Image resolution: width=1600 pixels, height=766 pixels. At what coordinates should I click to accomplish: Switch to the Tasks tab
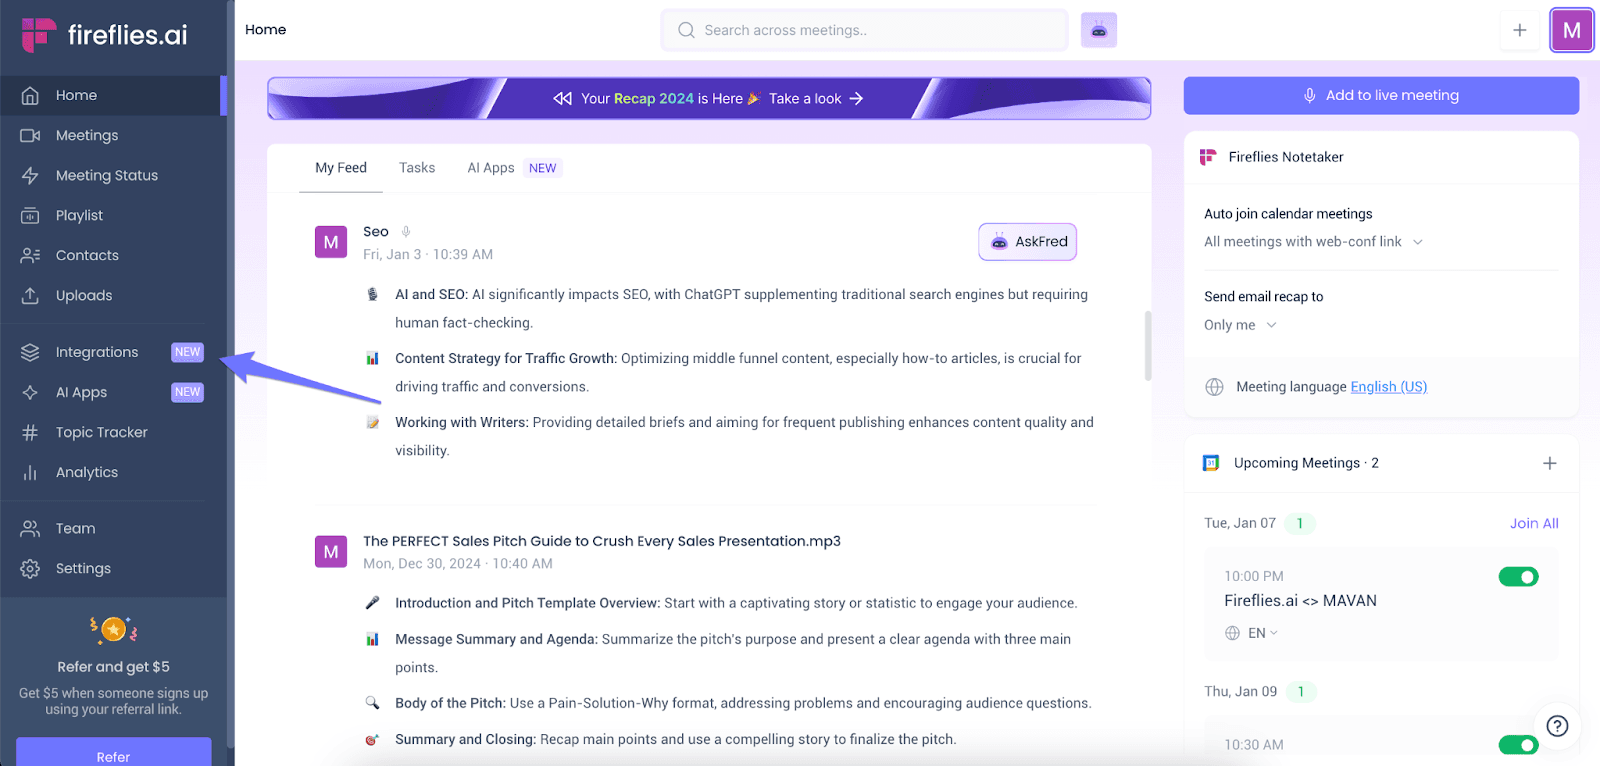click(417, 168)
